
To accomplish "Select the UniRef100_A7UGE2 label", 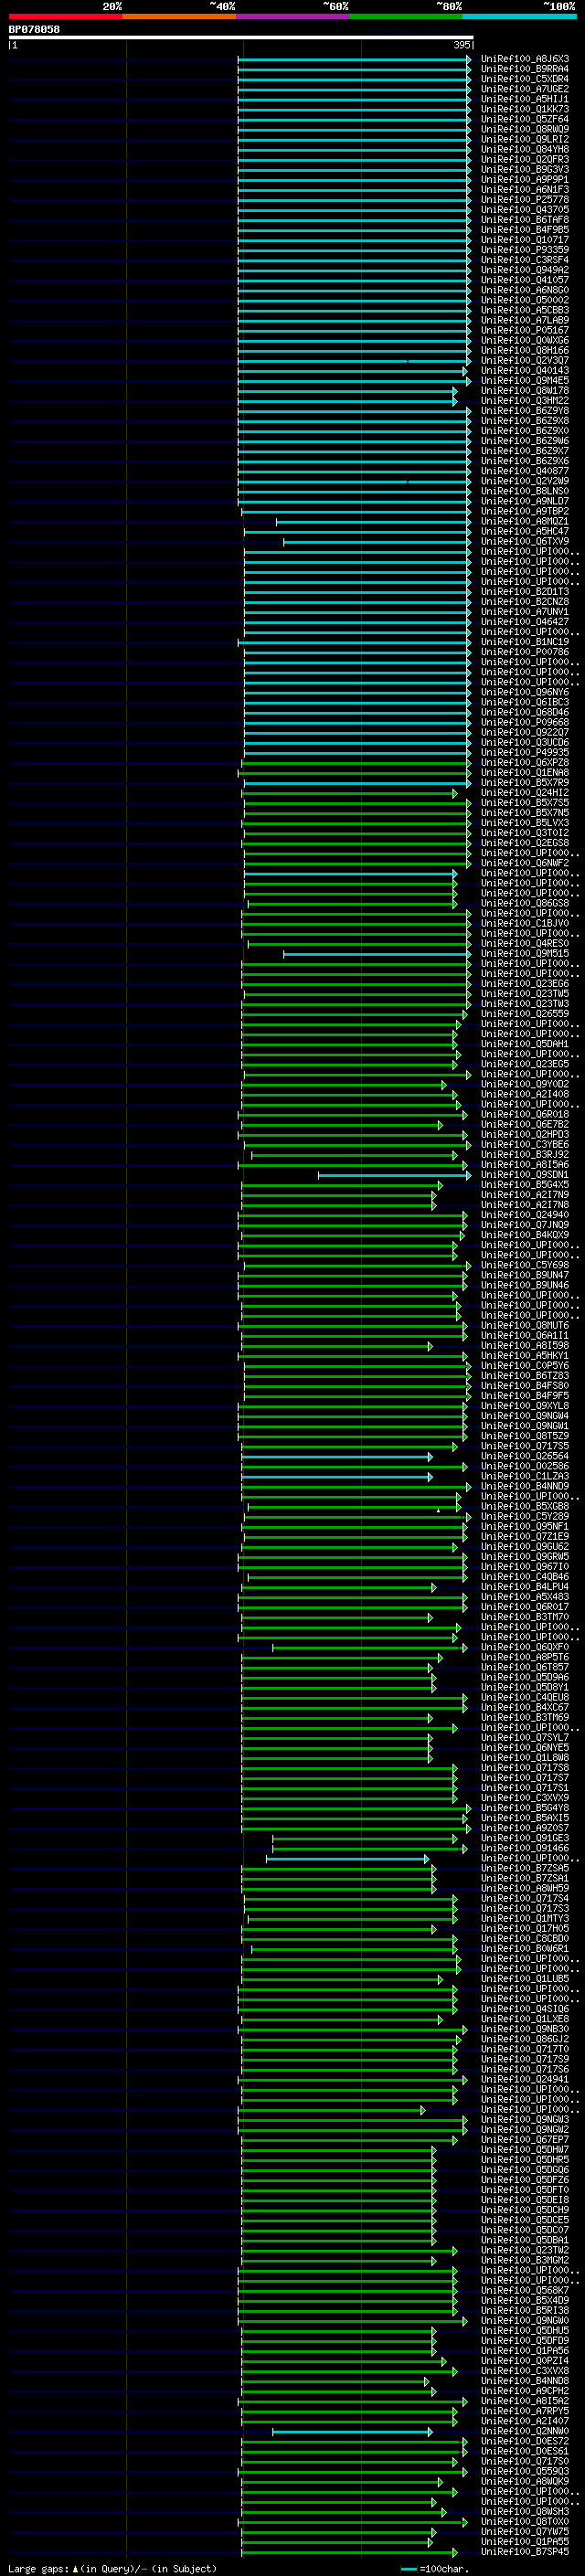I will (525, 89).
